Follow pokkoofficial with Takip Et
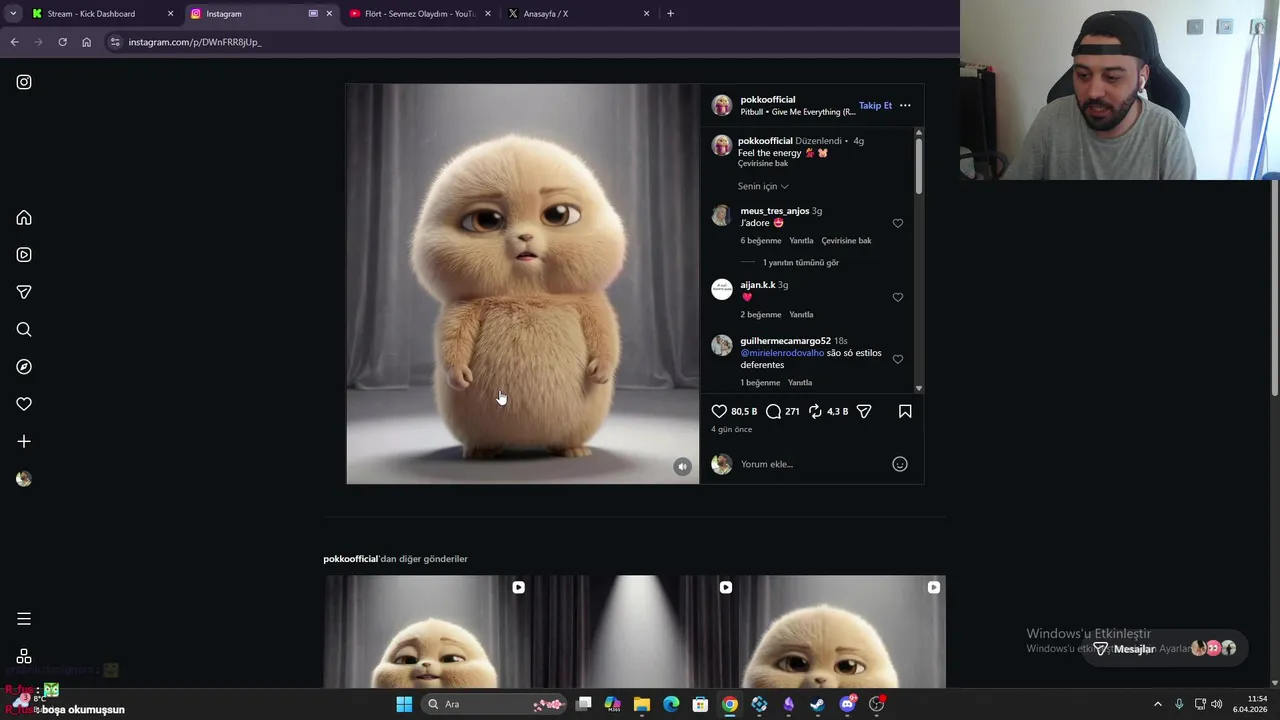The image size is (1280, 720). point(875,105)
